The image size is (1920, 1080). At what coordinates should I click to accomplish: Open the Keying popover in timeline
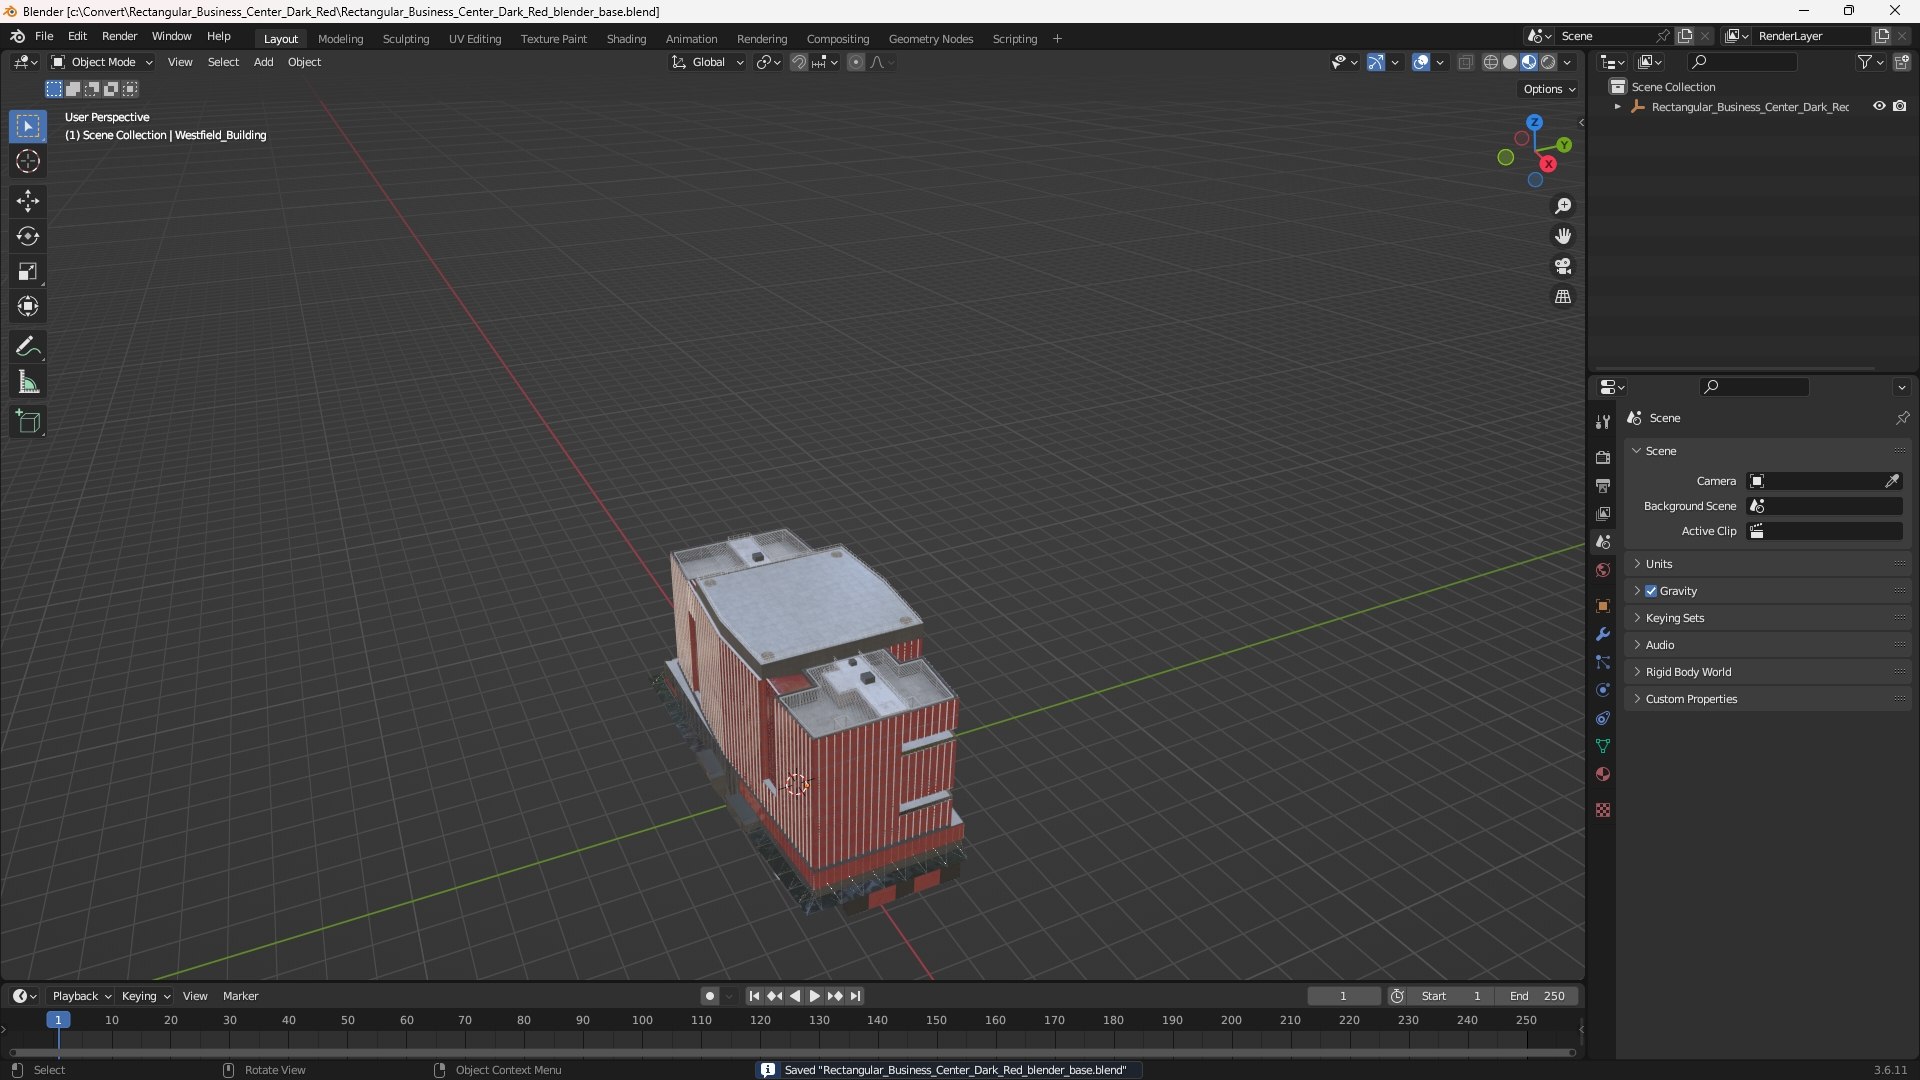145,996
